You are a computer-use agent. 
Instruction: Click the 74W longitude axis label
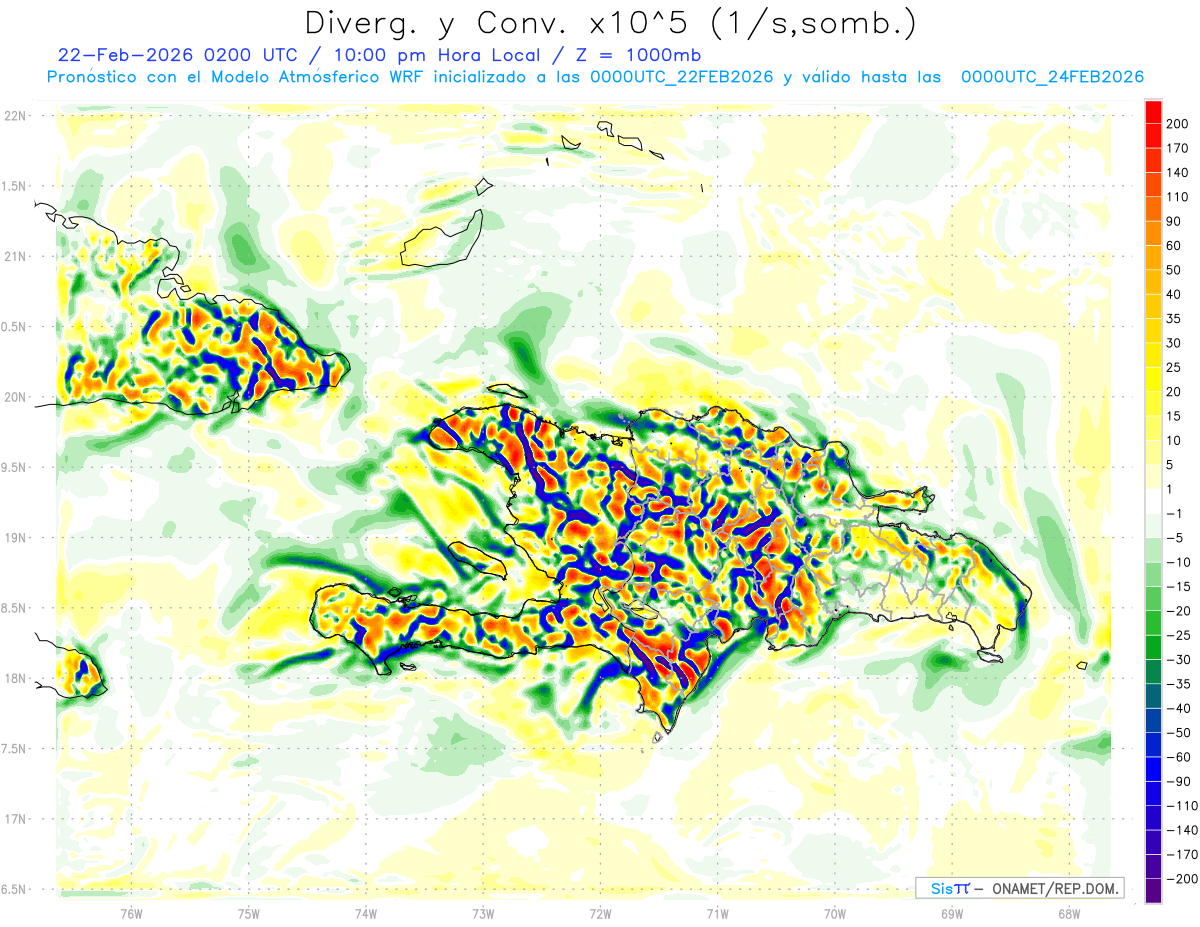coord(366,913)
